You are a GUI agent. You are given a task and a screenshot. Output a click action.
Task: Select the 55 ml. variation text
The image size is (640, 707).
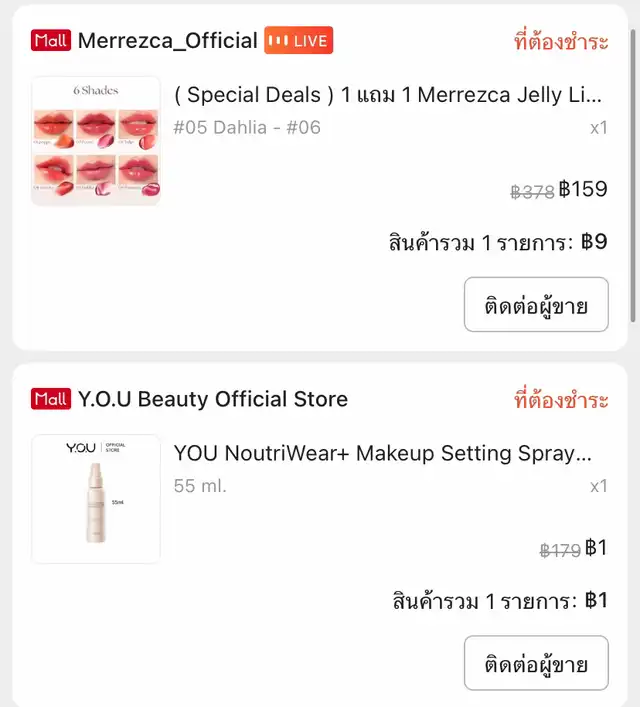coord(200,486)
